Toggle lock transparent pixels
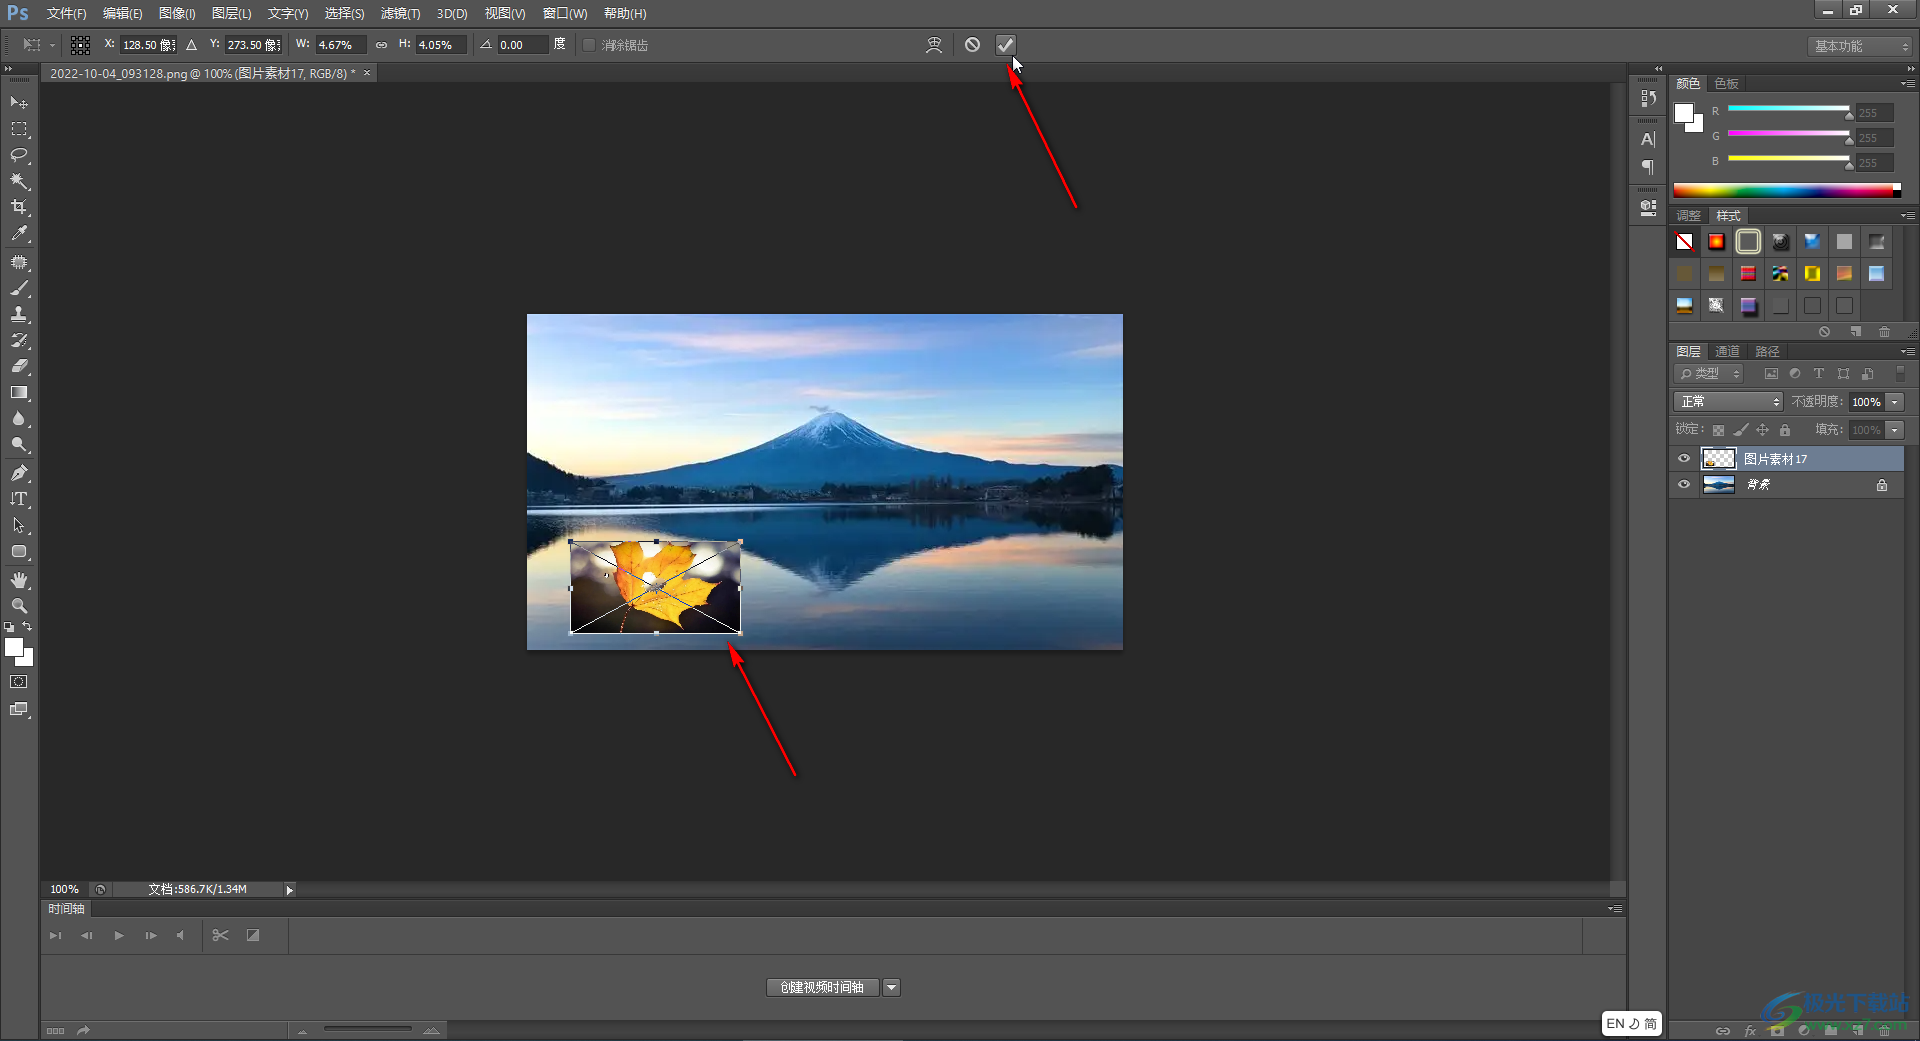Image resolution: width=1920 pixels, height=1041 pixels. coord(1718,430)
